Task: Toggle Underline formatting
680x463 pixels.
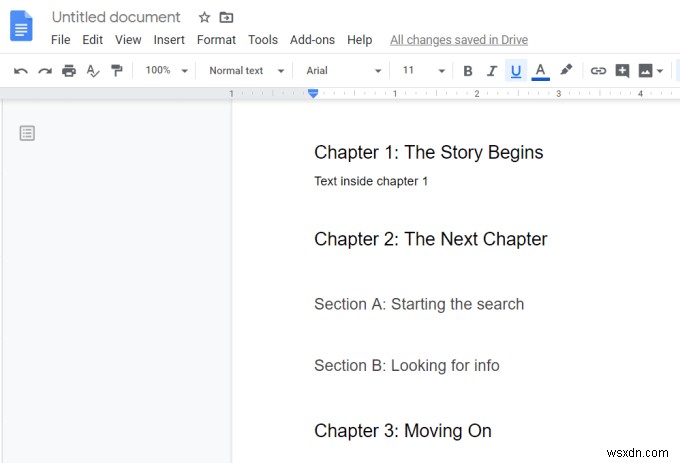Action: pyautogui.click(x=516, y=71)
